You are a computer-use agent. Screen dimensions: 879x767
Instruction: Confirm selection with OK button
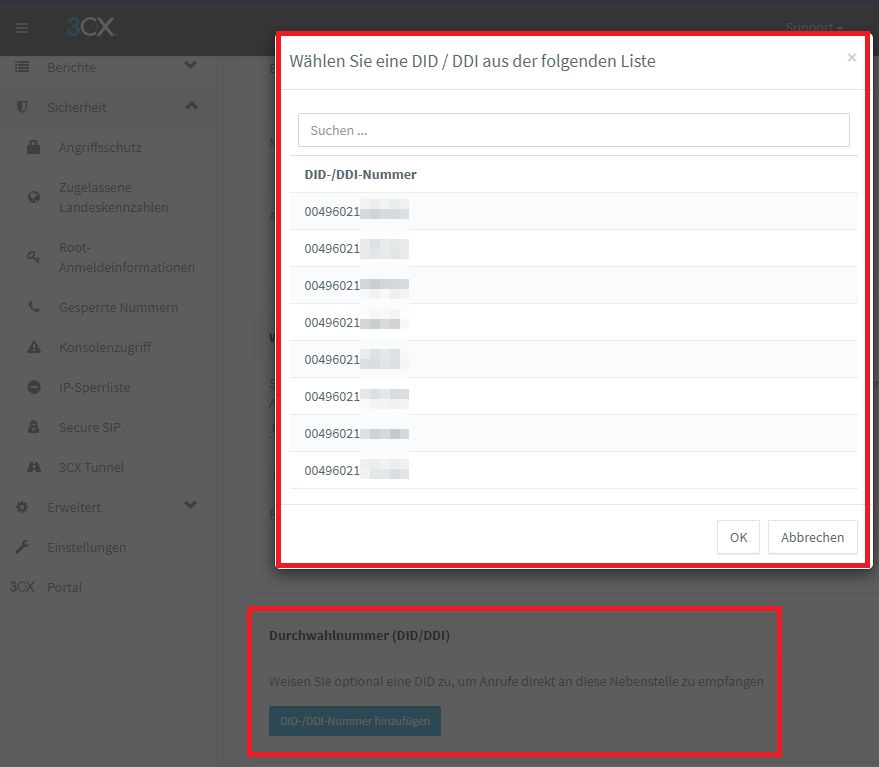[738, 537]
